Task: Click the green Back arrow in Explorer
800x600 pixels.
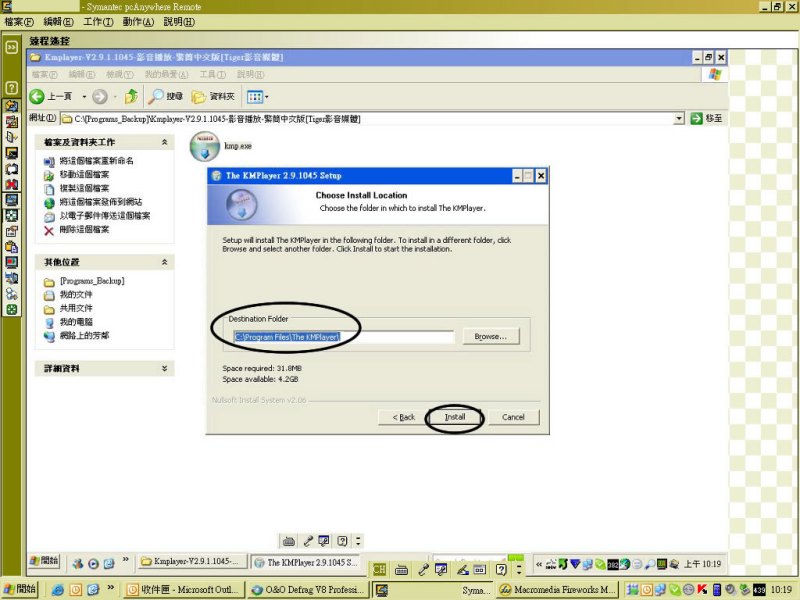Action: [37, 96]
